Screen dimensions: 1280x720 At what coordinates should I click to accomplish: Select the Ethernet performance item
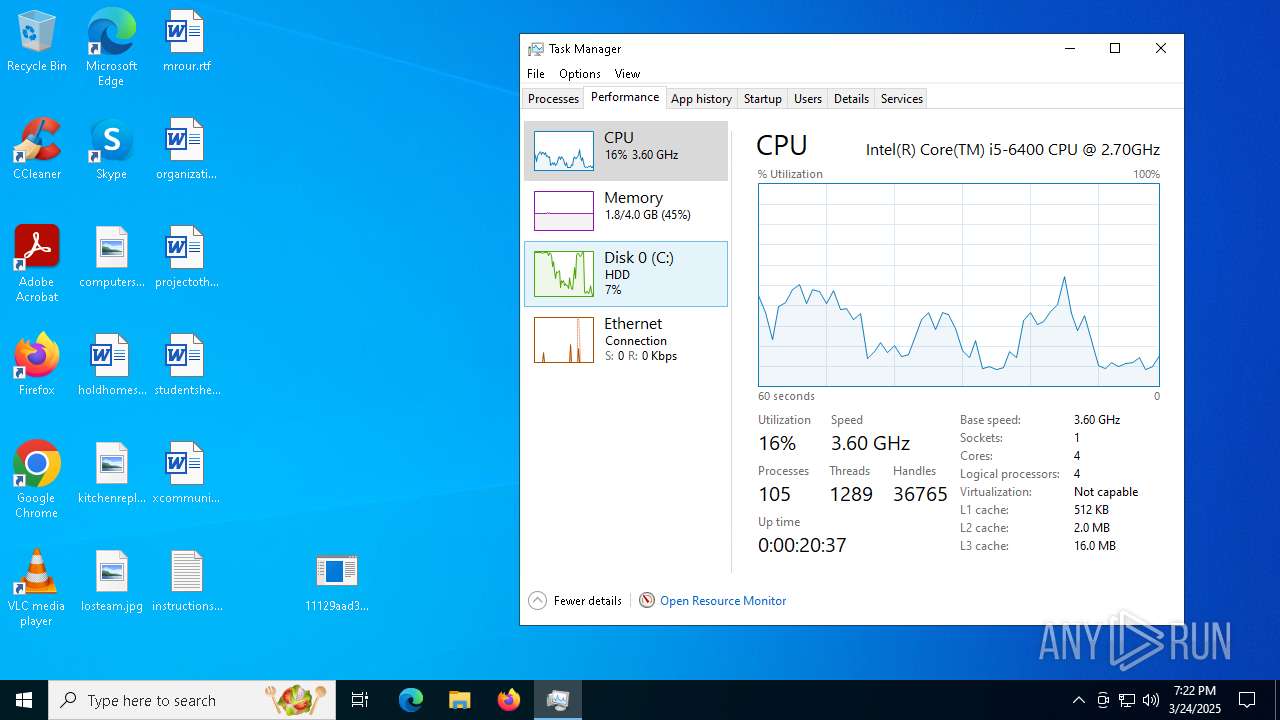[x=626, y=340]
